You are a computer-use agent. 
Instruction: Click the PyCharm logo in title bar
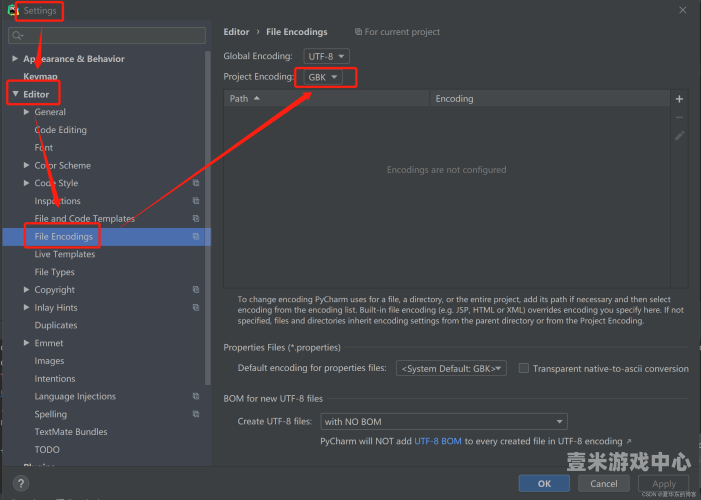[13, 10]
